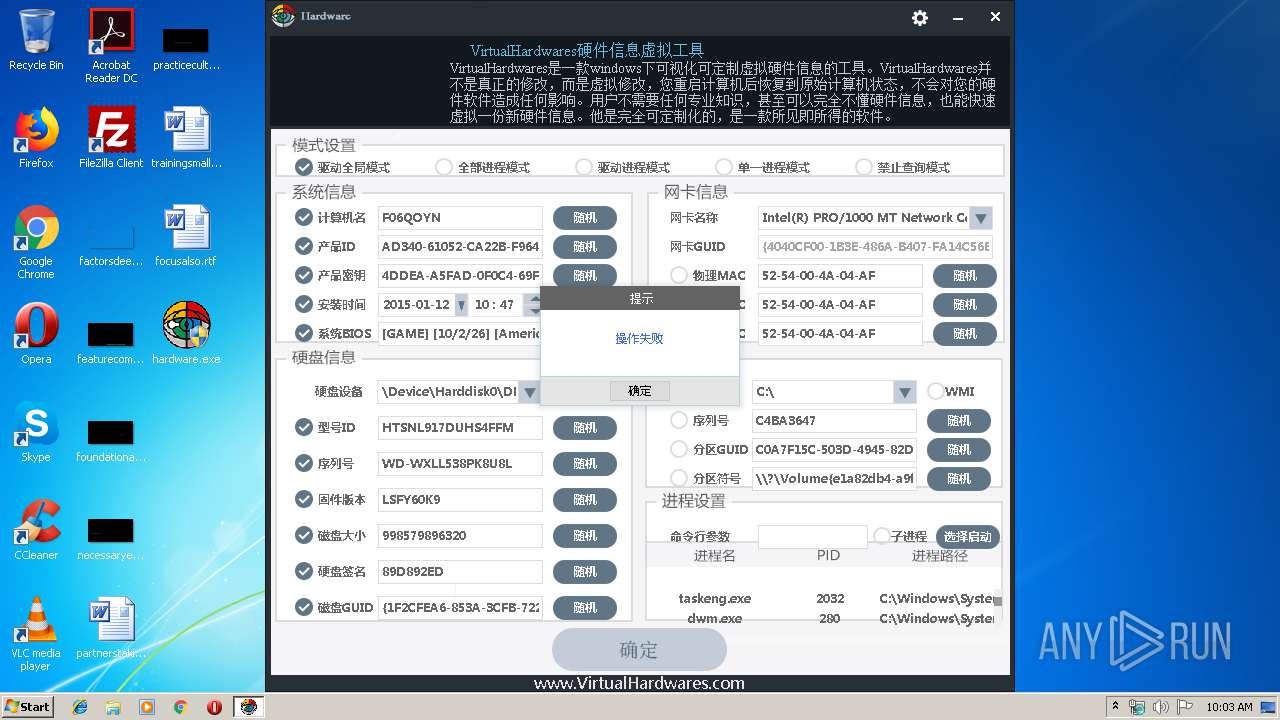Enable the WMI radio option
The height and width of the screenshot is (720, 1280).
point(936,391)
